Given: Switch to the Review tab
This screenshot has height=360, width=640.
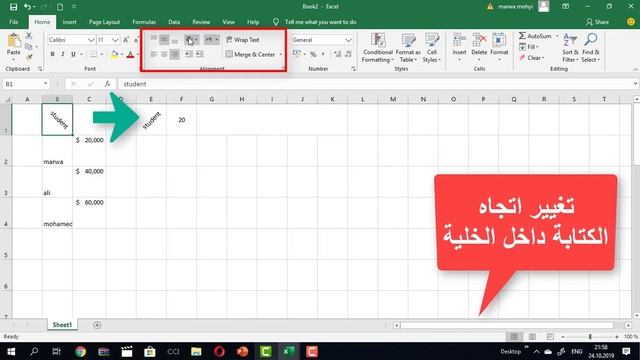Looking at the screenshot, I should coord(201,22).
